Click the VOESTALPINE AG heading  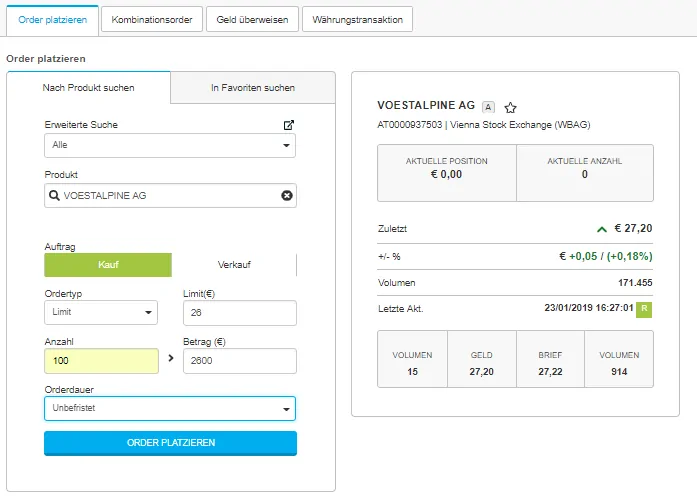coord(426,105)
